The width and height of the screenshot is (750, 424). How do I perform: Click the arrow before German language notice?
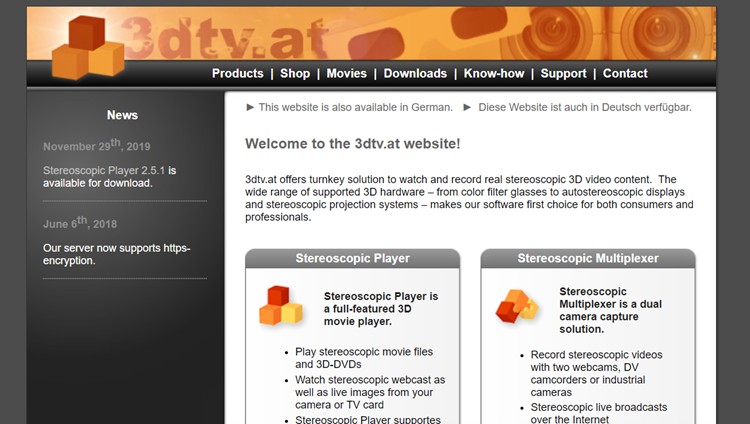pos(469,107)
